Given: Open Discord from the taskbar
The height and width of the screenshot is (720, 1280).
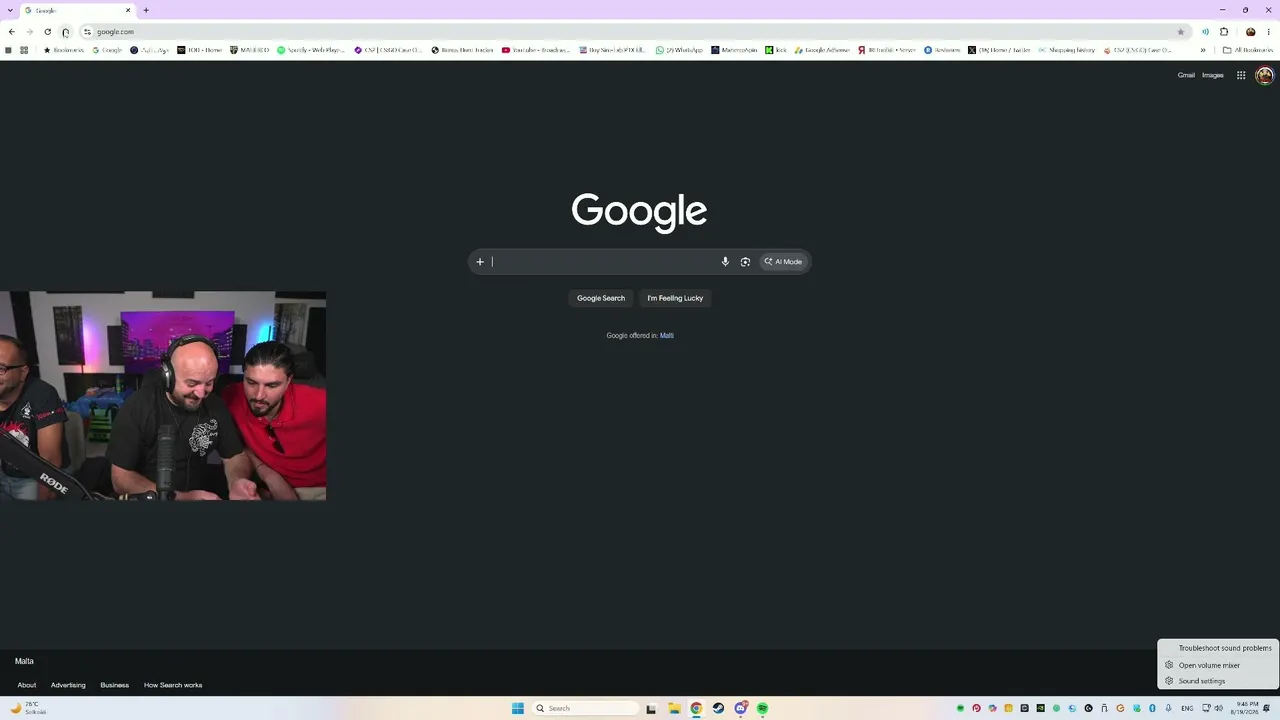Looking at the screenshot, I should pos(740,709).
